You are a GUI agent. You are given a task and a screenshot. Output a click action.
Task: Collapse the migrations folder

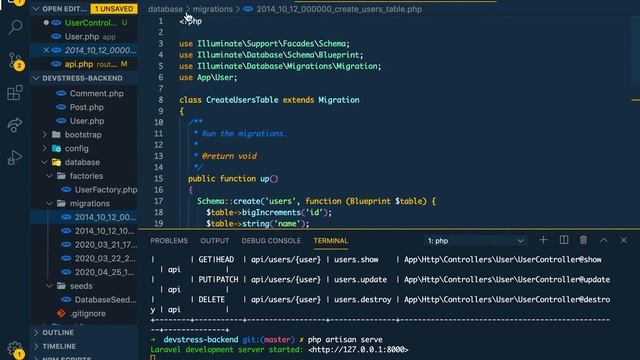50,203
